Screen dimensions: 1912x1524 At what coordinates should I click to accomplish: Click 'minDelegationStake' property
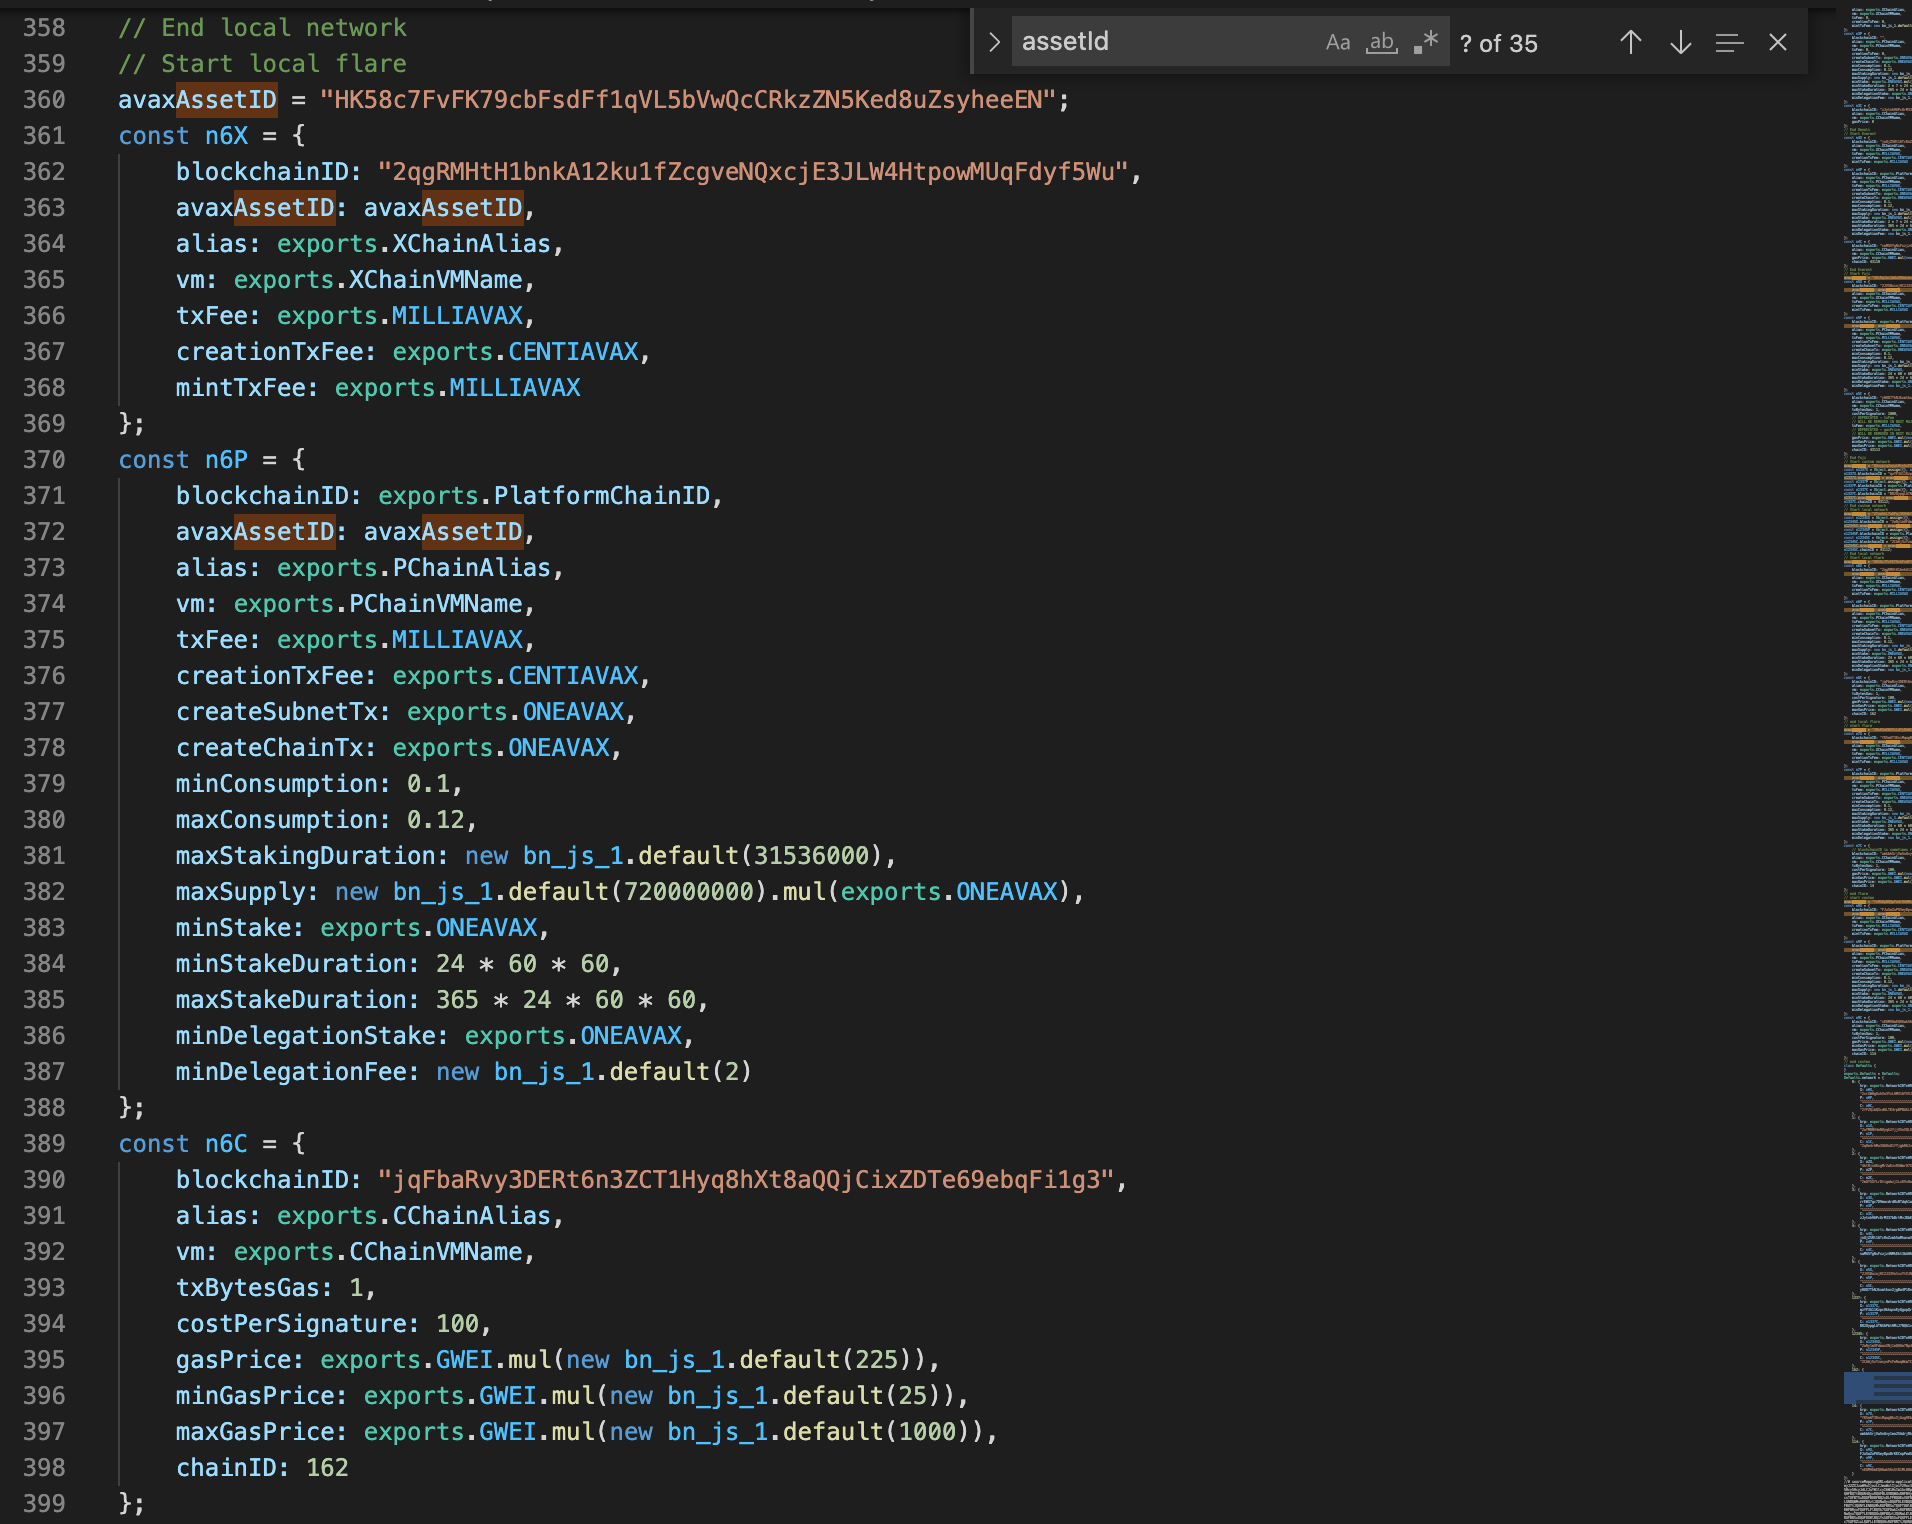306,1035
